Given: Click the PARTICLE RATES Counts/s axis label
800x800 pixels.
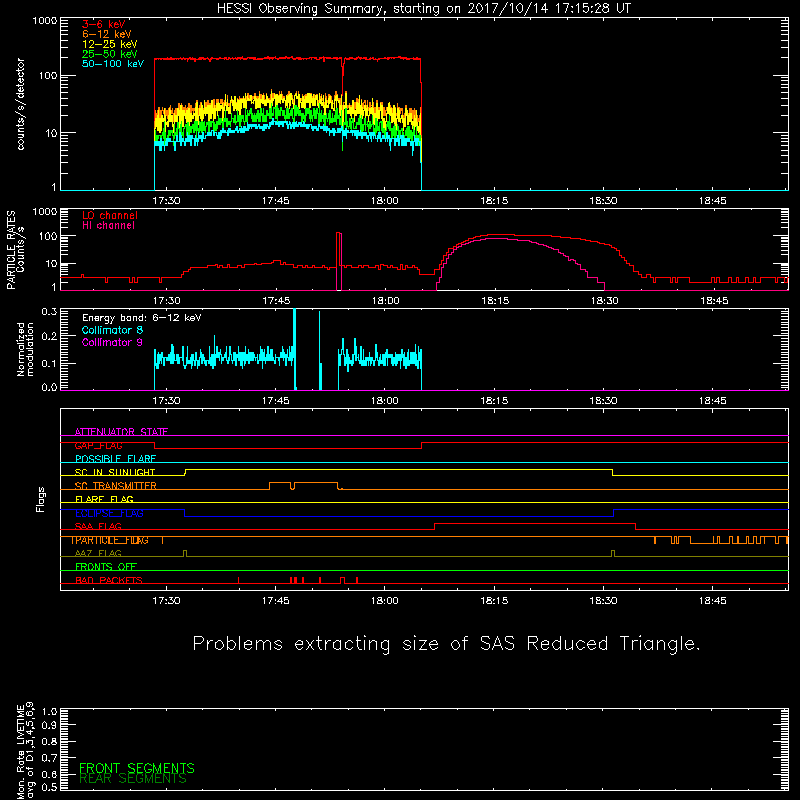Looking at the screenshot, I should coord(15,250).
